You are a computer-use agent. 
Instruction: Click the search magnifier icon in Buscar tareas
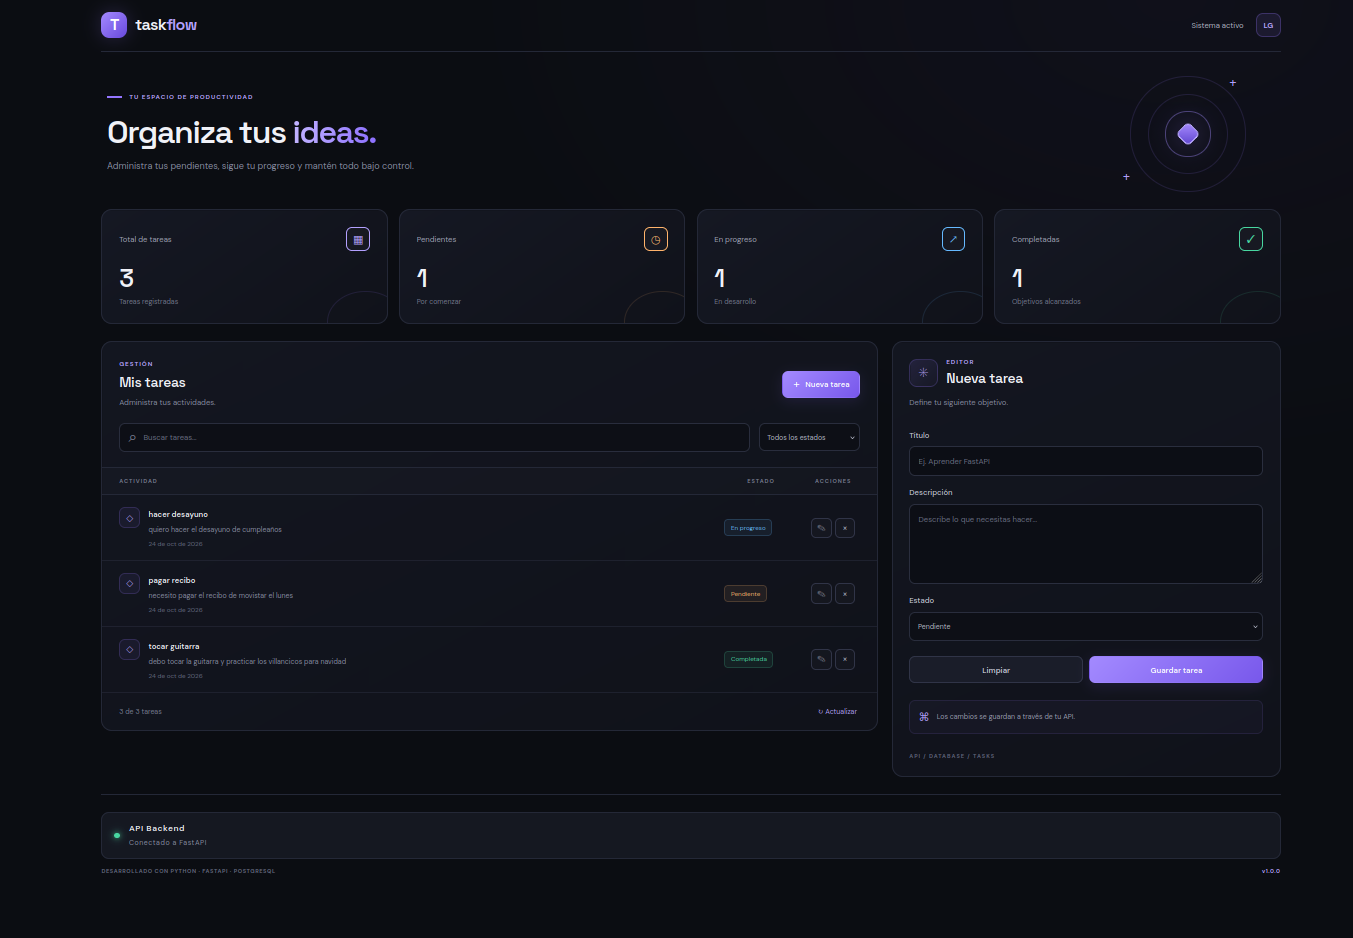point(132,438)
